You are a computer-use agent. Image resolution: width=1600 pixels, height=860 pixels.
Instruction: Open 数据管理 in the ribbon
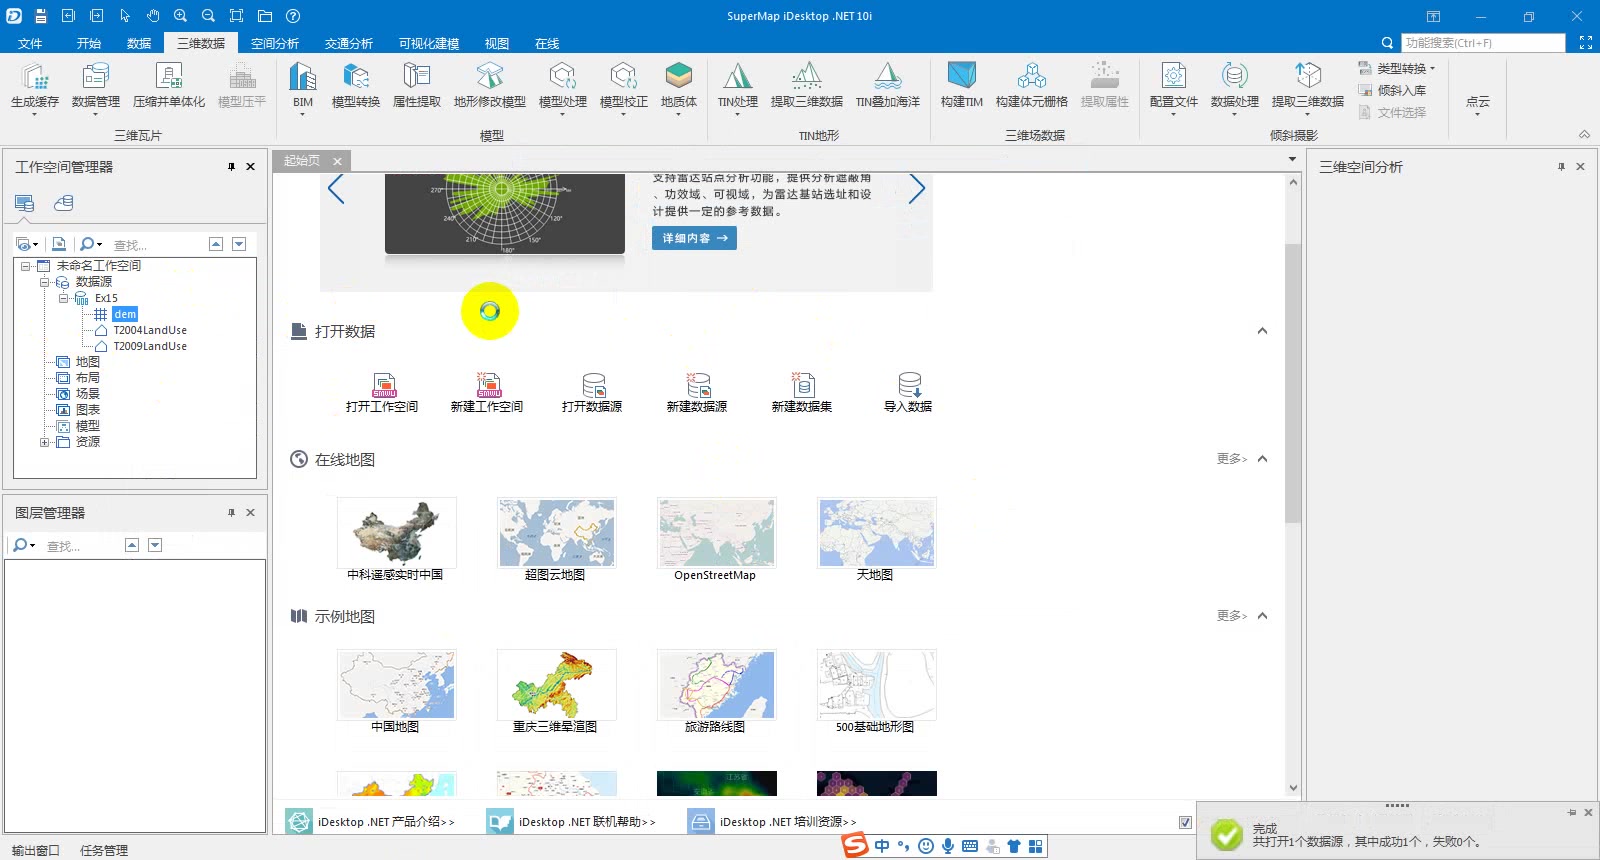pyautogui.click(x=96, y=87)
